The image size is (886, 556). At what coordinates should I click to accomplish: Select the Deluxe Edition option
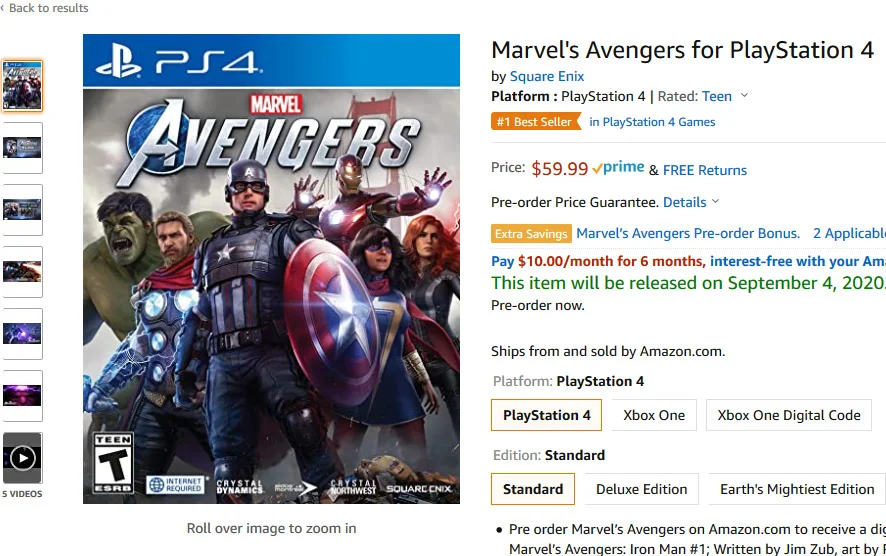(x=641, y=489)
